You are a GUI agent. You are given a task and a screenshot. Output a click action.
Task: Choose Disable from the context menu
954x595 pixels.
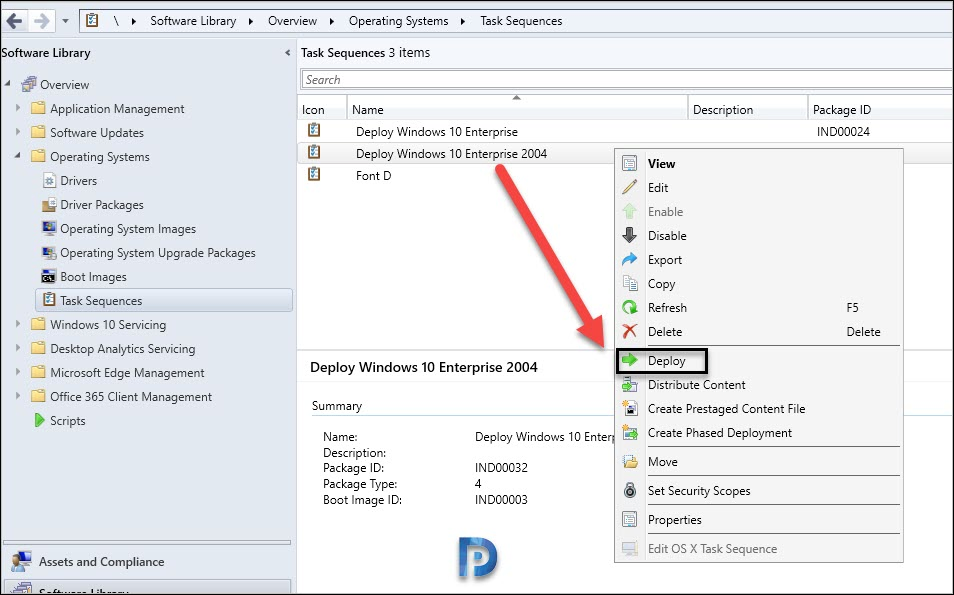[759, 235]
